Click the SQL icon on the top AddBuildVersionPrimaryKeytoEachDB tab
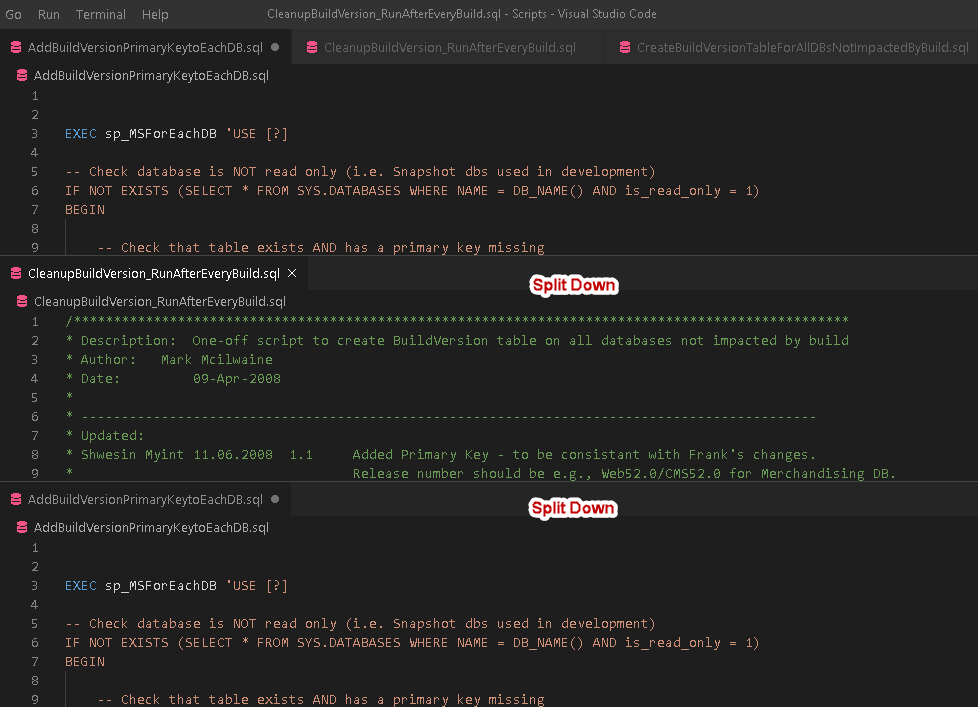The width and height of the screenshot is (978, 707). tap(16, 48)
